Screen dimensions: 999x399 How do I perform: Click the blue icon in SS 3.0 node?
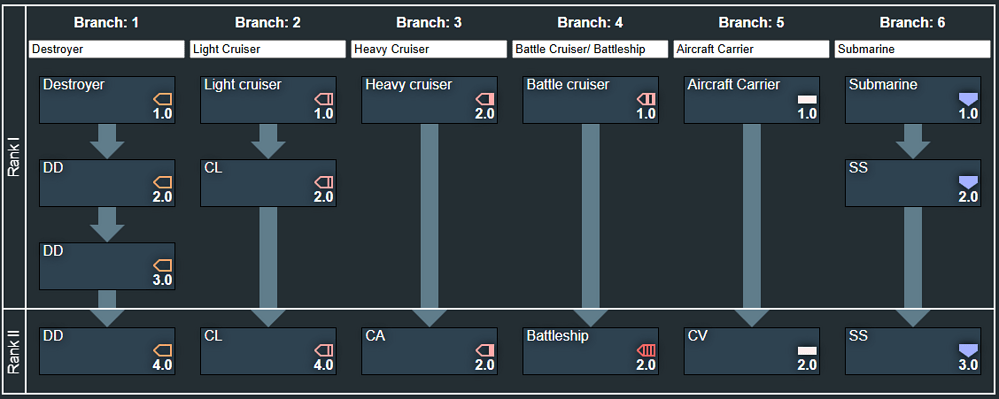968,350
